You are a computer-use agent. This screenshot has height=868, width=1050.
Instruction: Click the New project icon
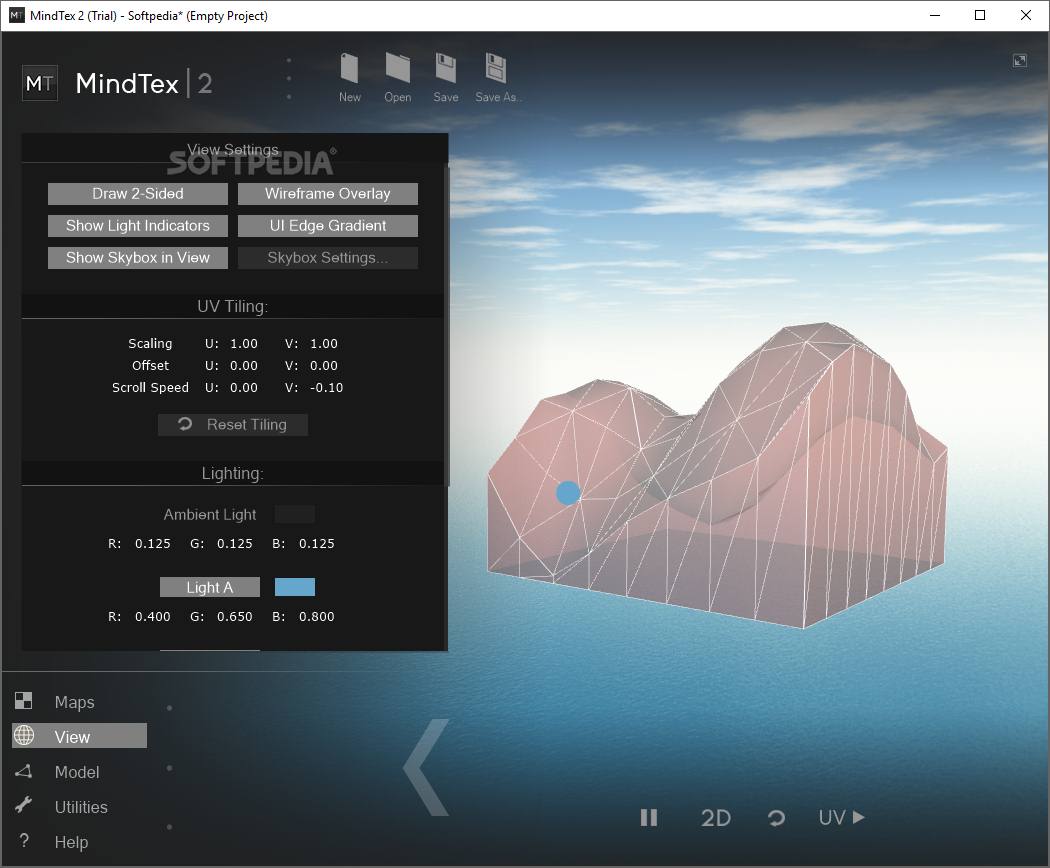pos(349,68)
